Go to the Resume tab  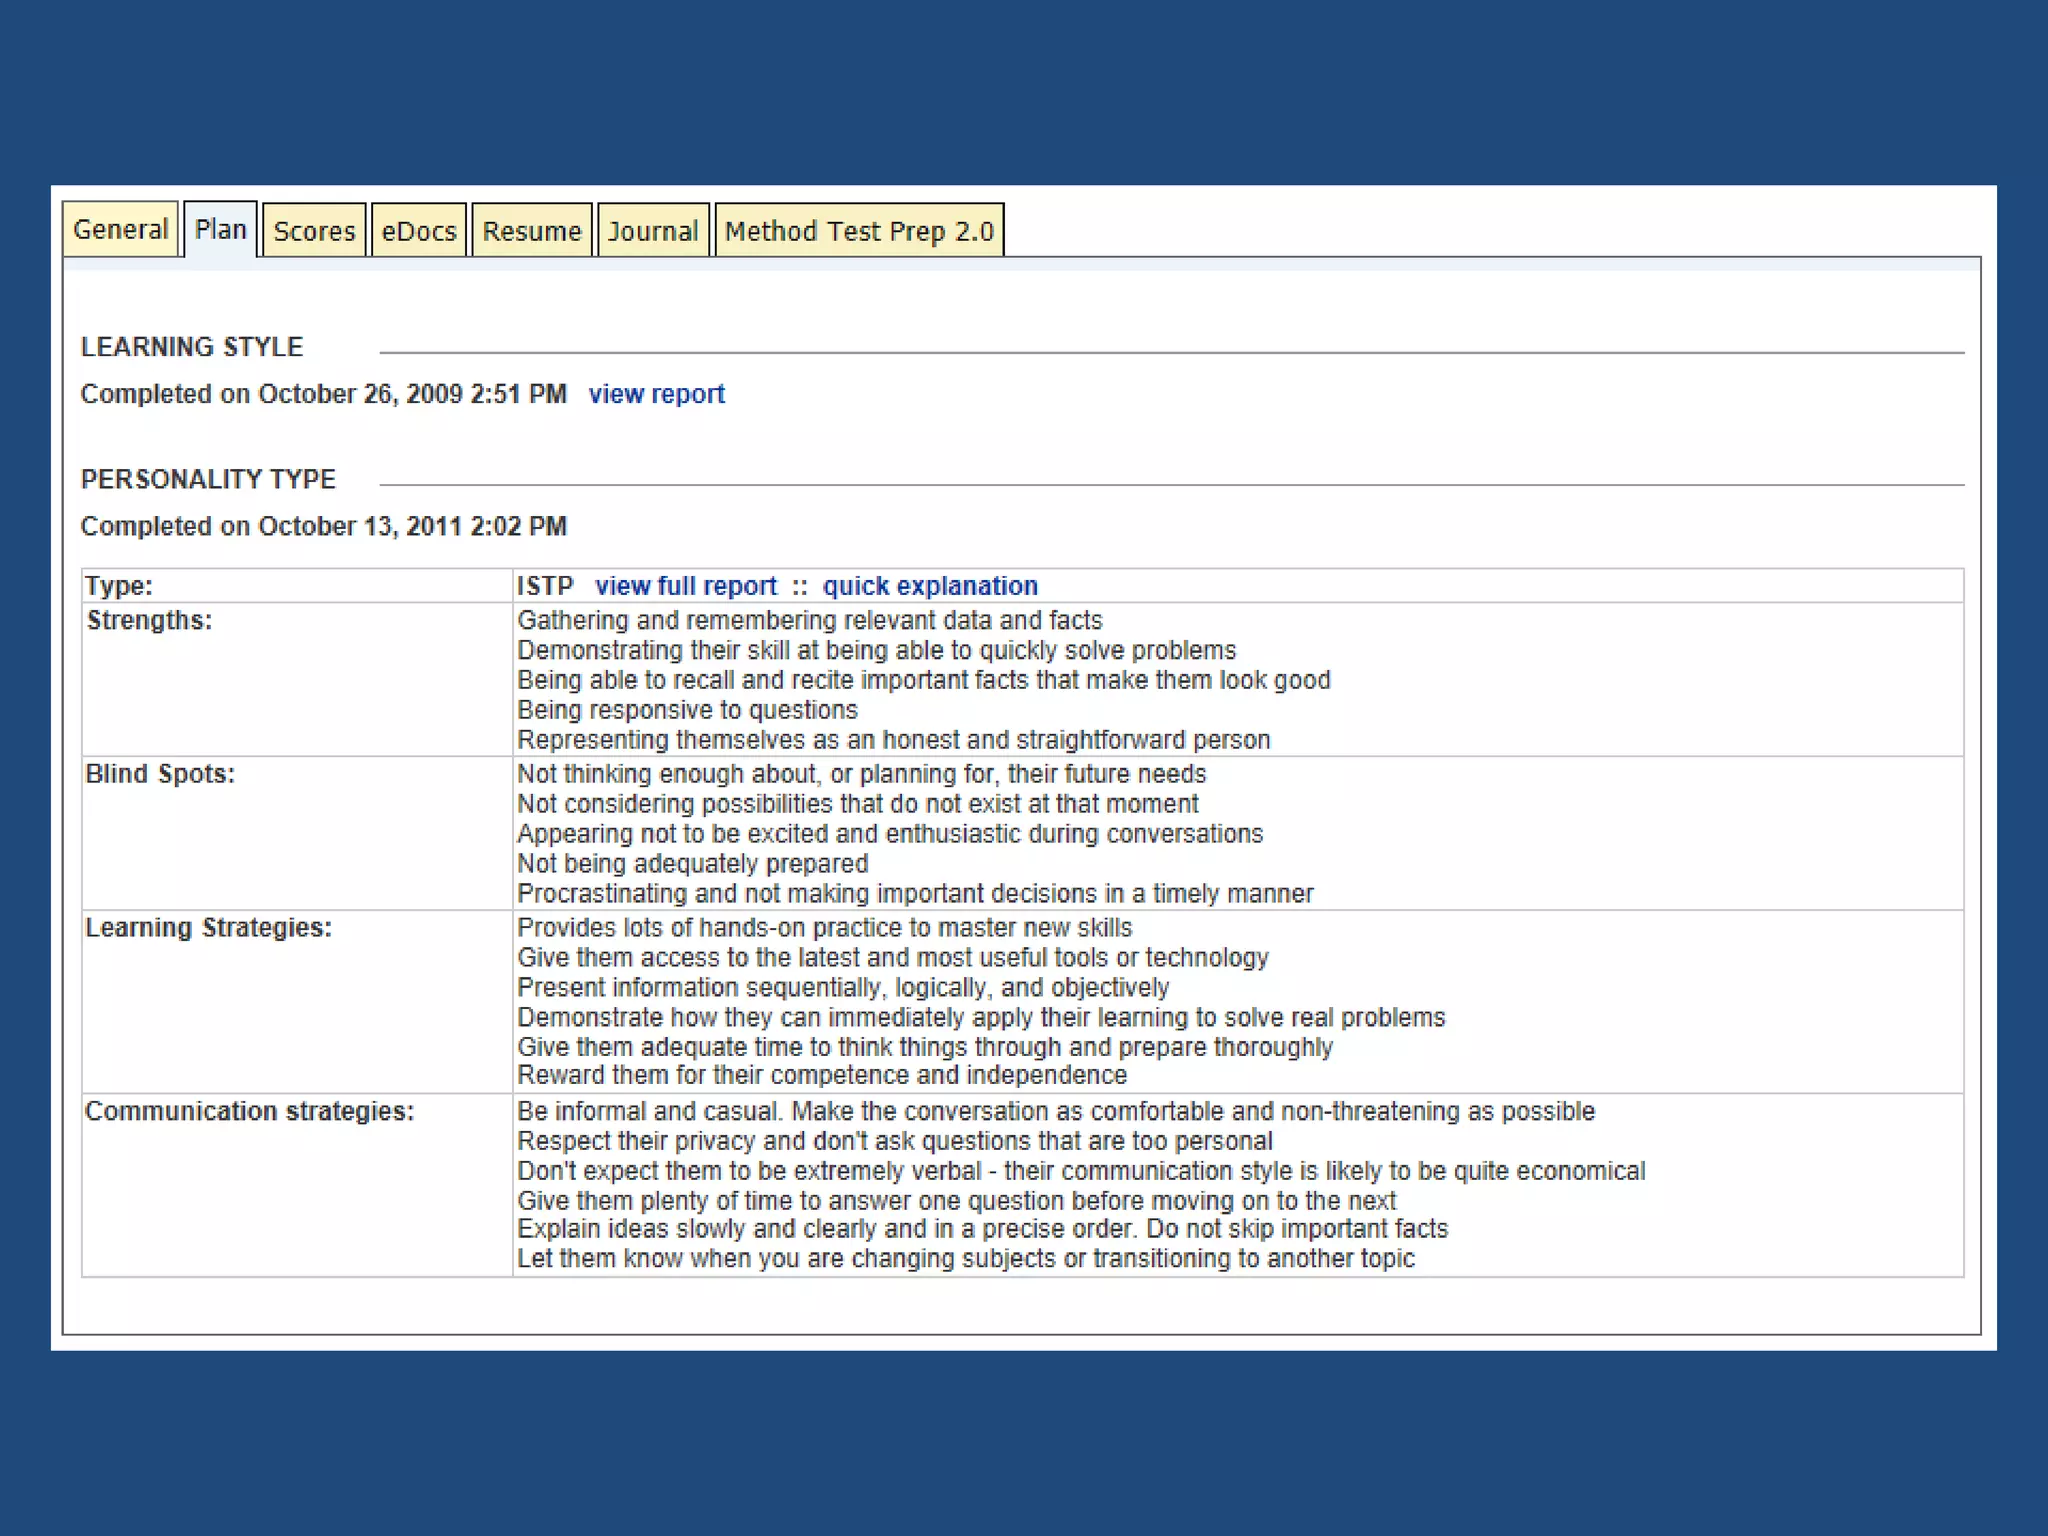pyautogui.click(x=531, y=231)
